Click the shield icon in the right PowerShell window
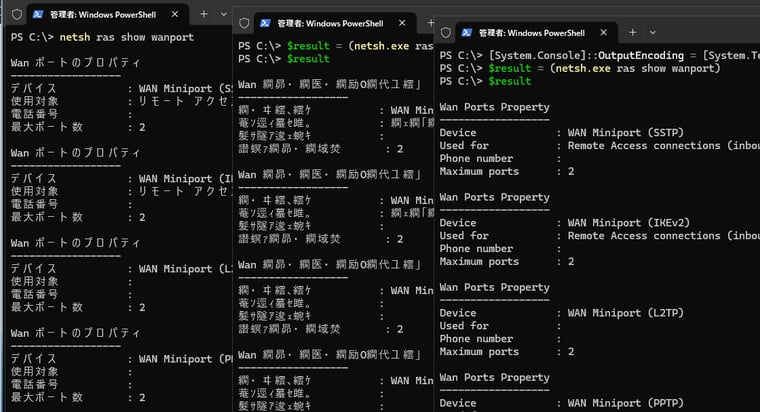 [446, 33]
